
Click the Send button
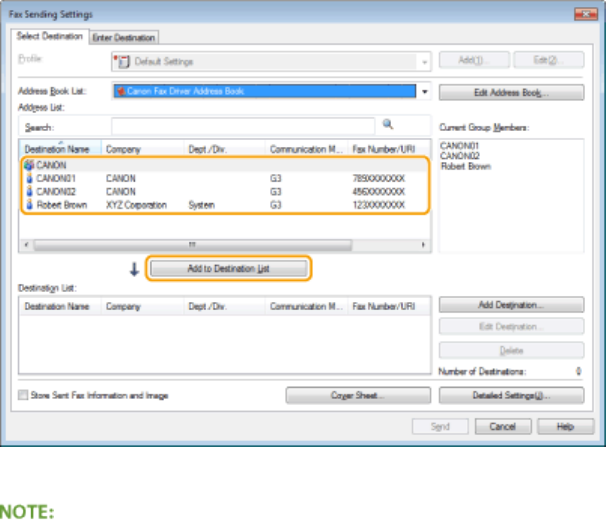pos(440,427)
